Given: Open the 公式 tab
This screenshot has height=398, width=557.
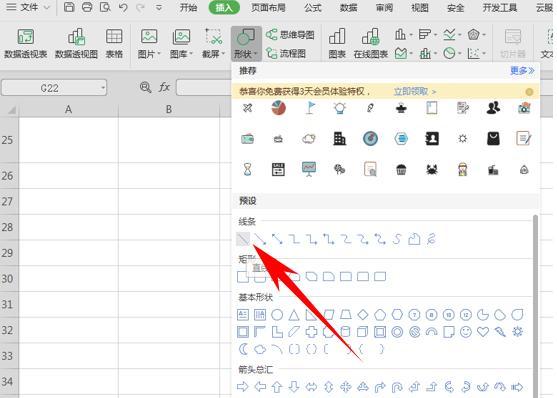Looking at the screenshot, I should [x=313, y=7].
